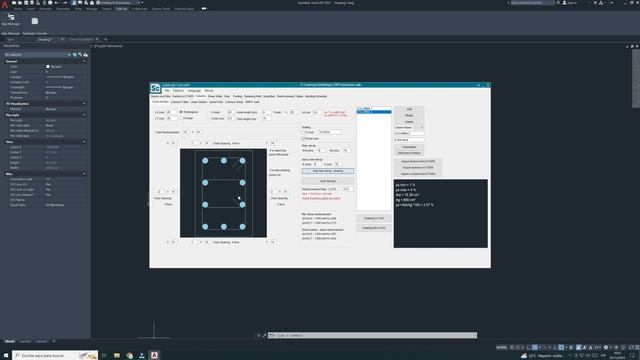Select the Rectangular section radio button
The height and width of the screenshot is (360, 640).
point(181,112)
